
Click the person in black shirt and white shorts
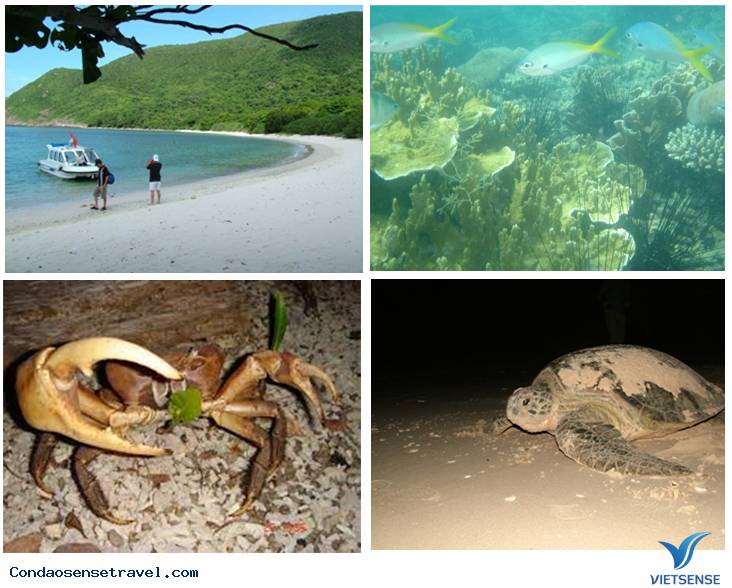154,180
